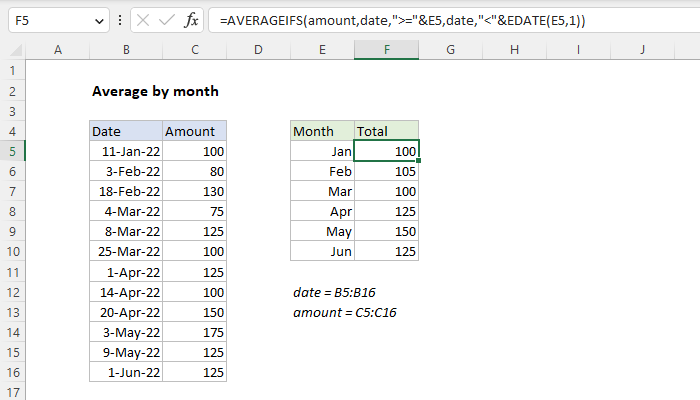Select amount 80 in row 6
Image resolution: width=700 pixels, height=400 pixels.
195,171
